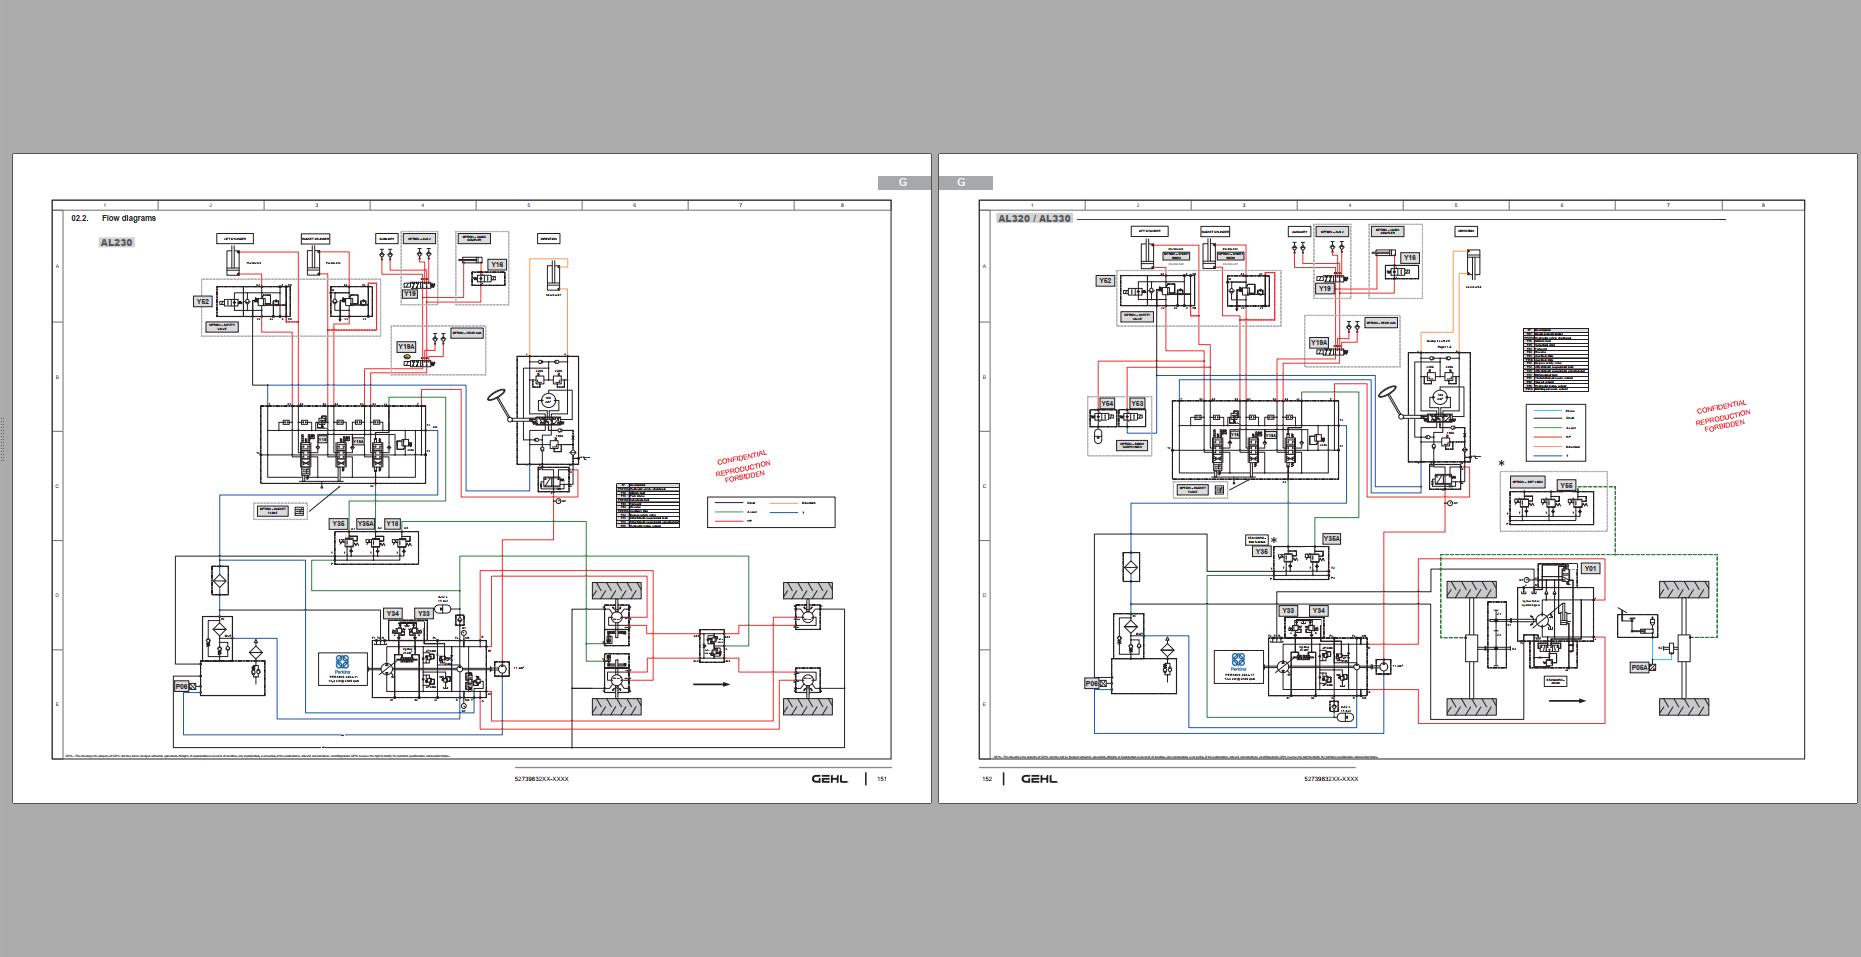The width and height of the screenshot is (1861, 957).
Task: Click the Y16 label on the AL320 / AL330 page
Action: coord(1409,258)
